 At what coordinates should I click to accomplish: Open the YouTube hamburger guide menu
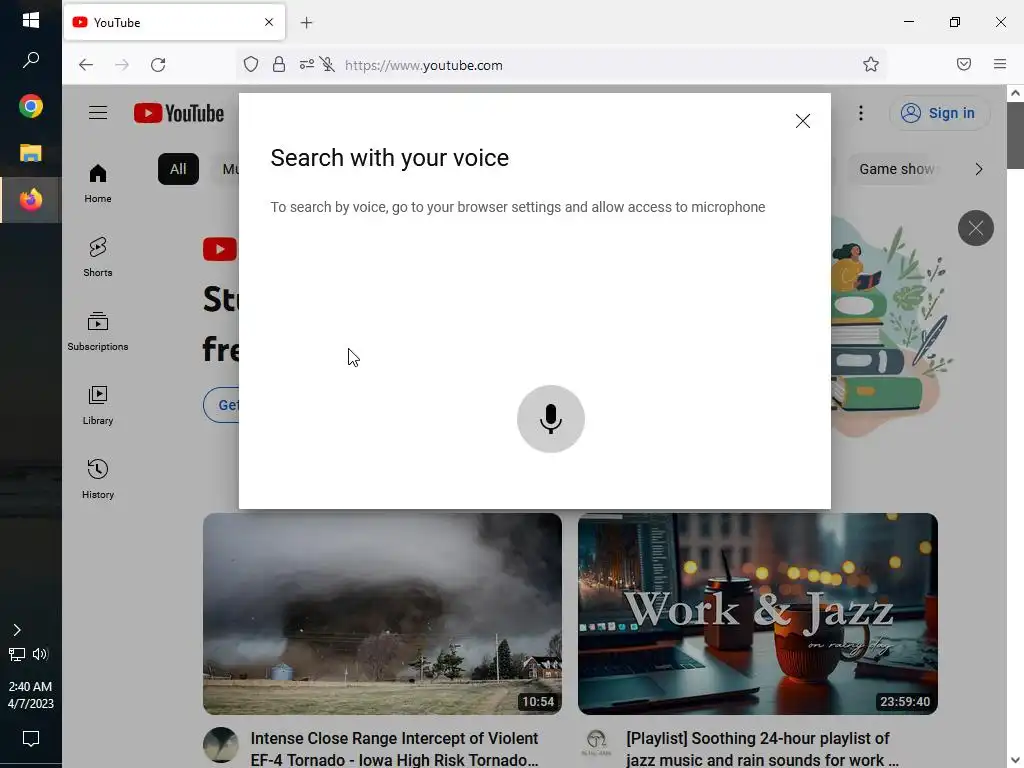[98, 113]
